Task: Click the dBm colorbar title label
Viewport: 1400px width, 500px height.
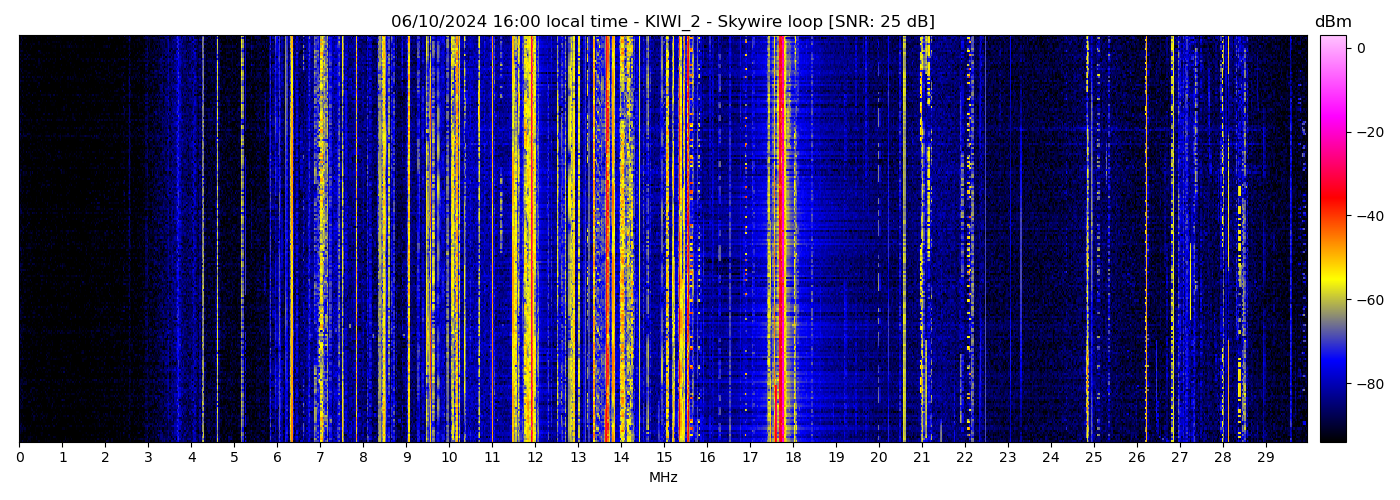Action: click(x=1332, y=22)
